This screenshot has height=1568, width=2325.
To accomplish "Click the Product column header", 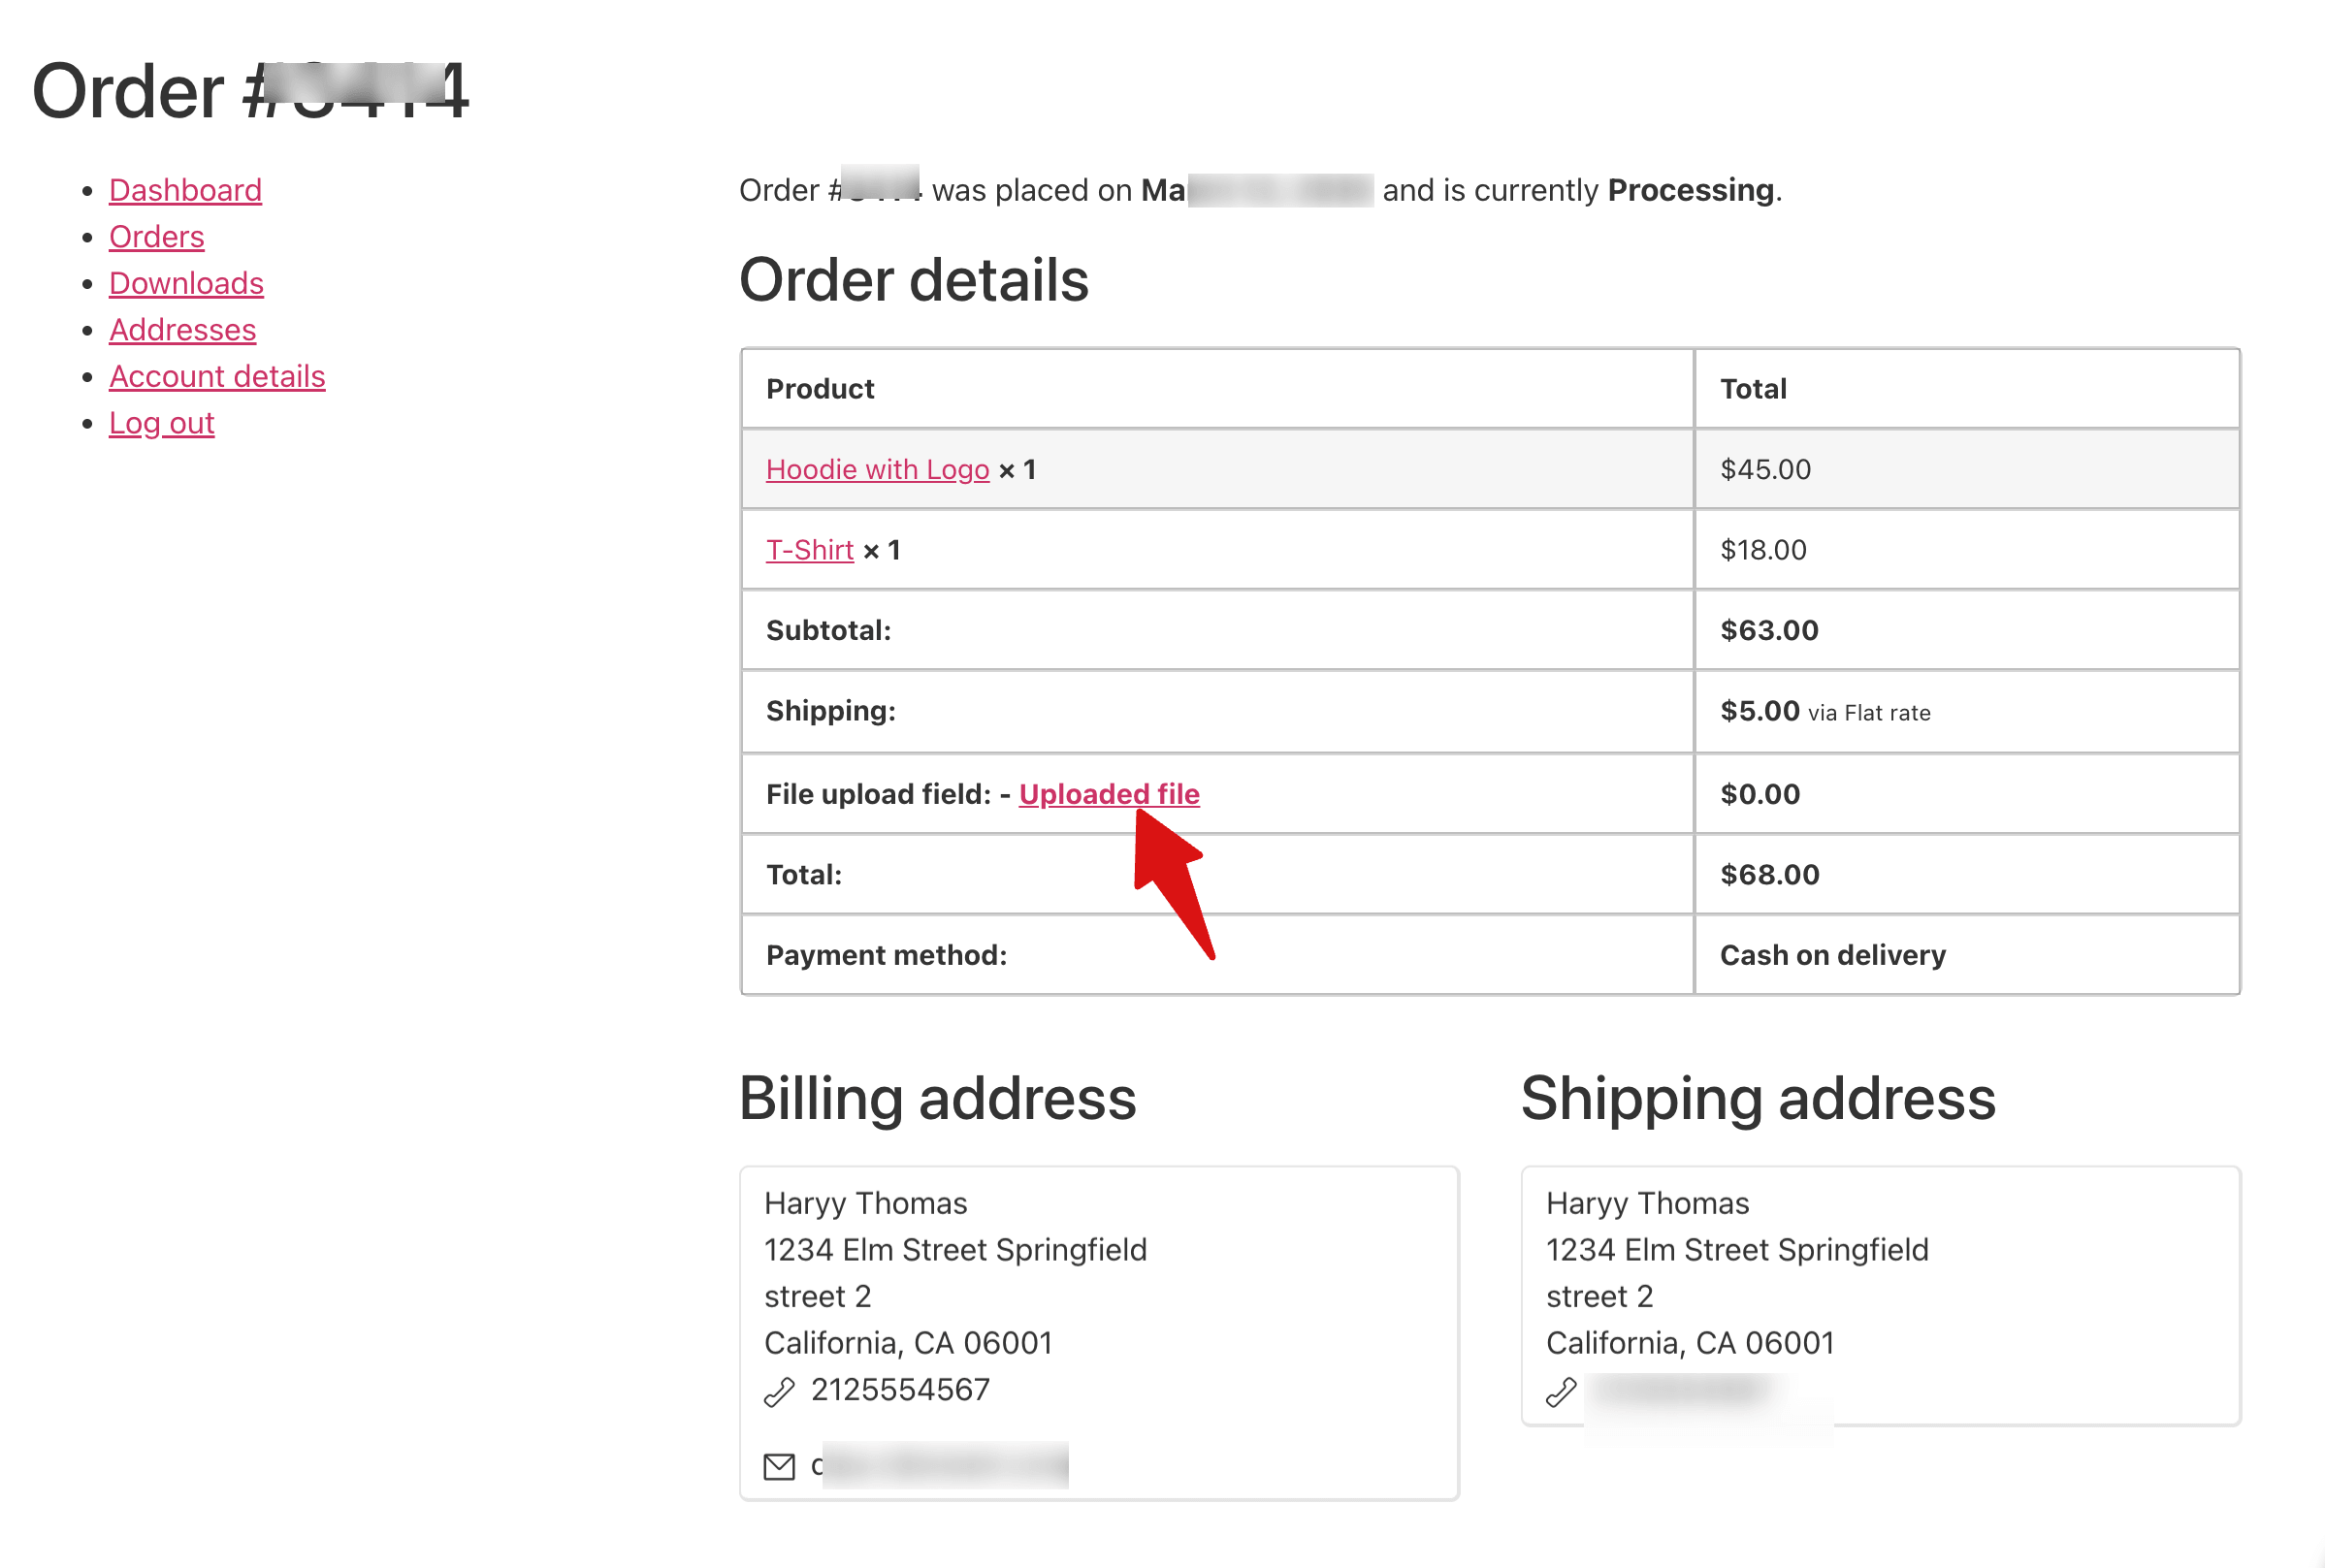I will click(x=820, y=389).
